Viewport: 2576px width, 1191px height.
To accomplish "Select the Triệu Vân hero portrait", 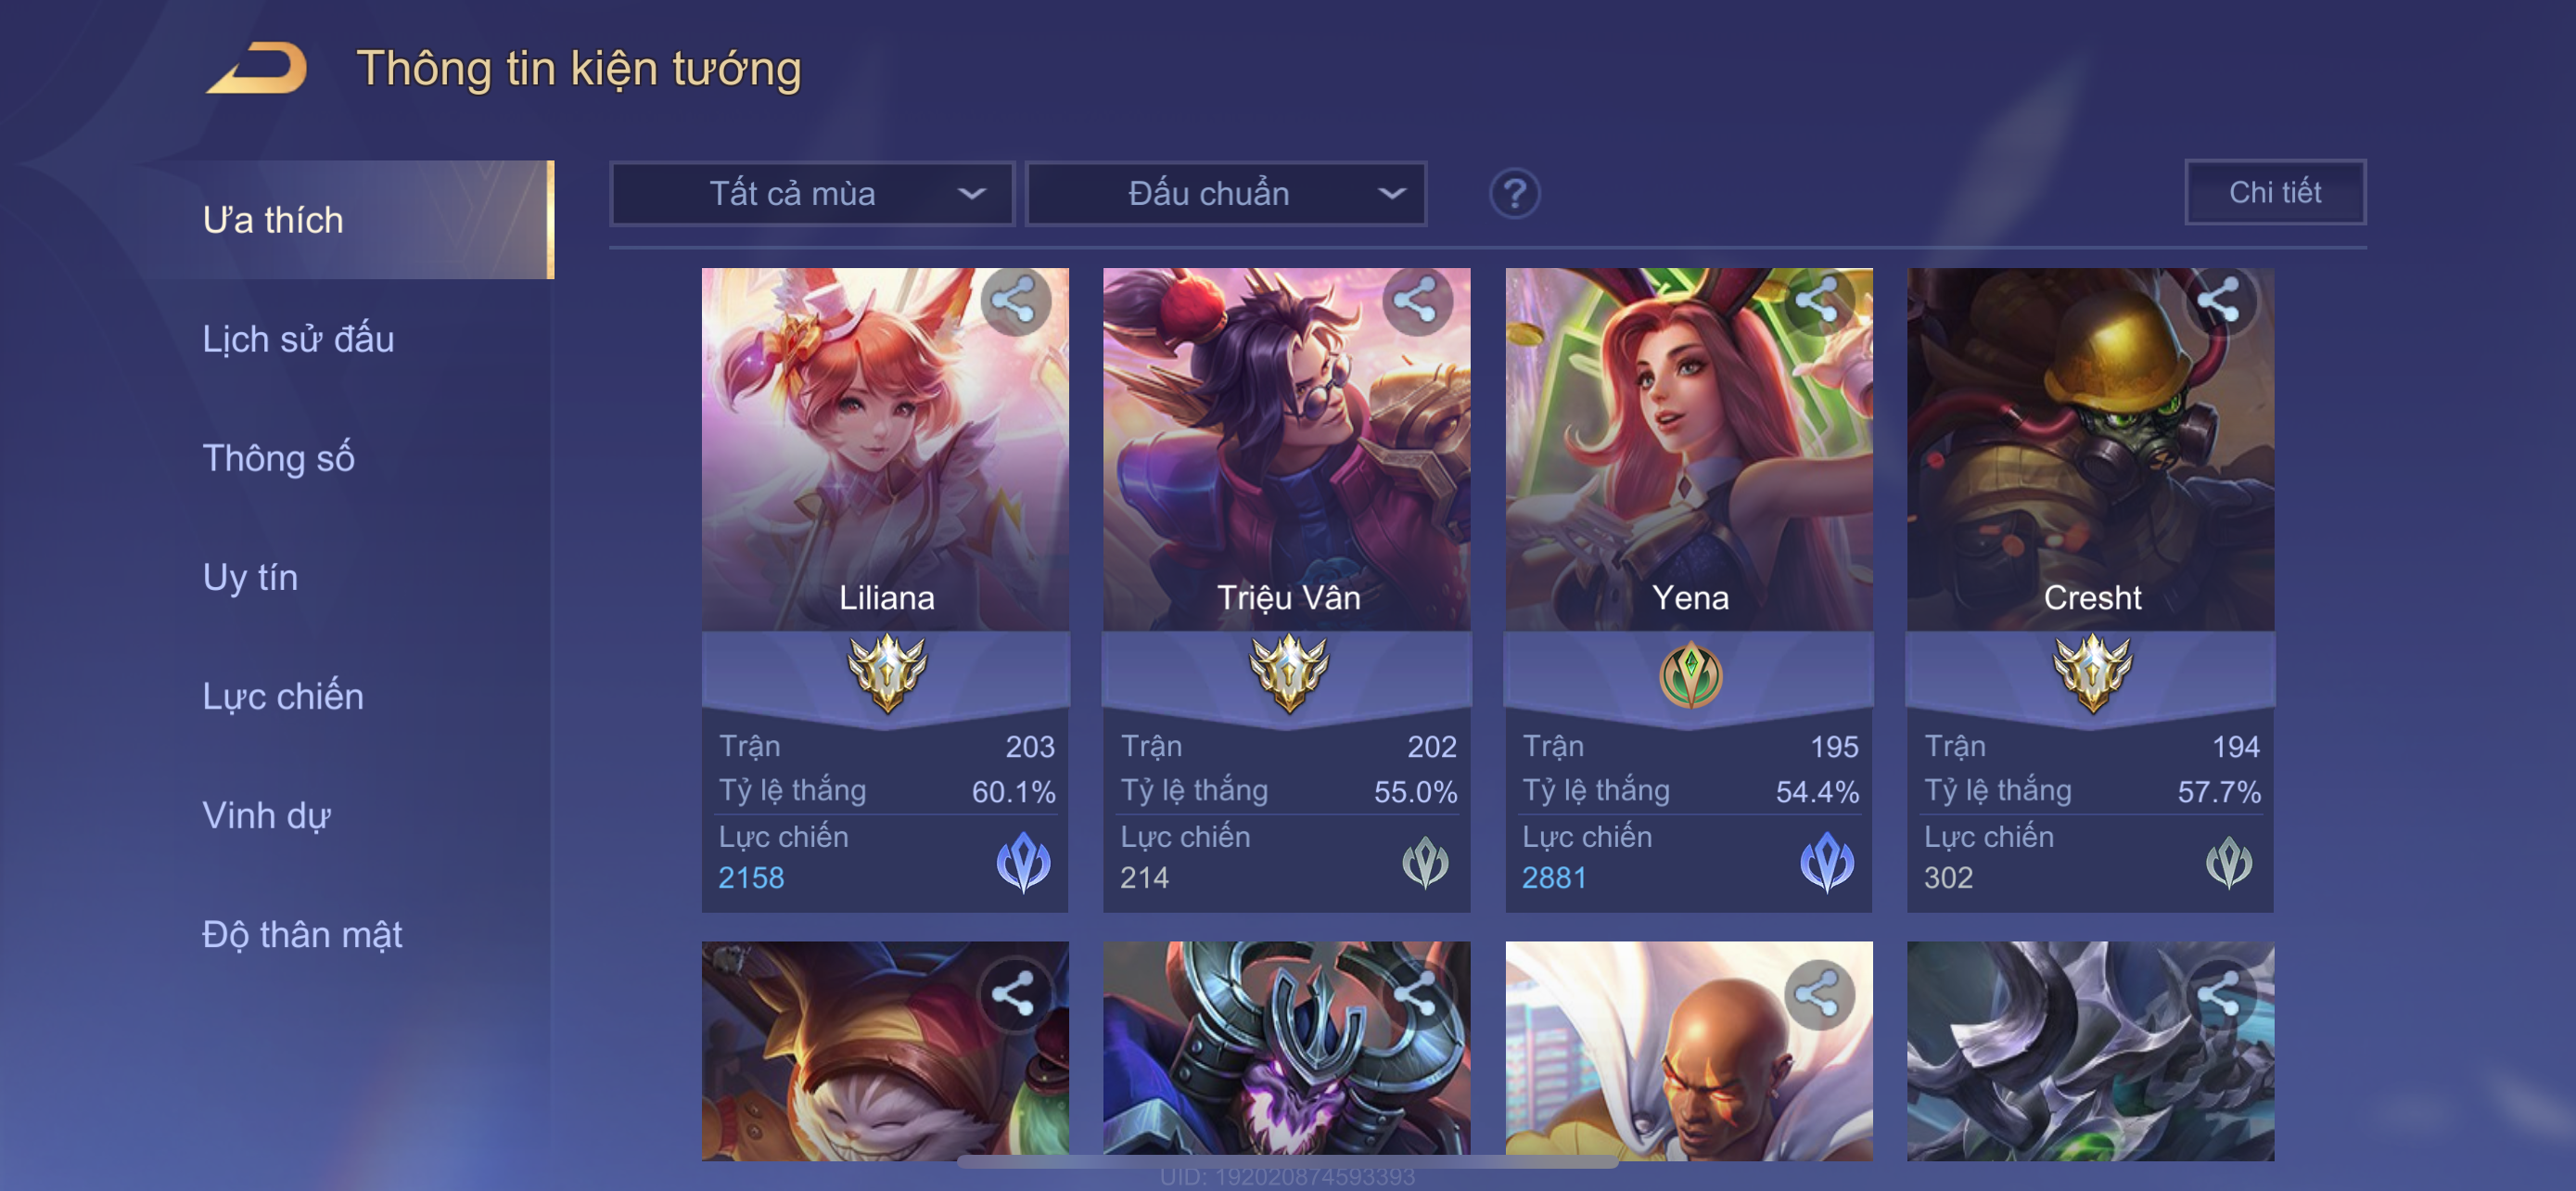I will [1287, 449].
